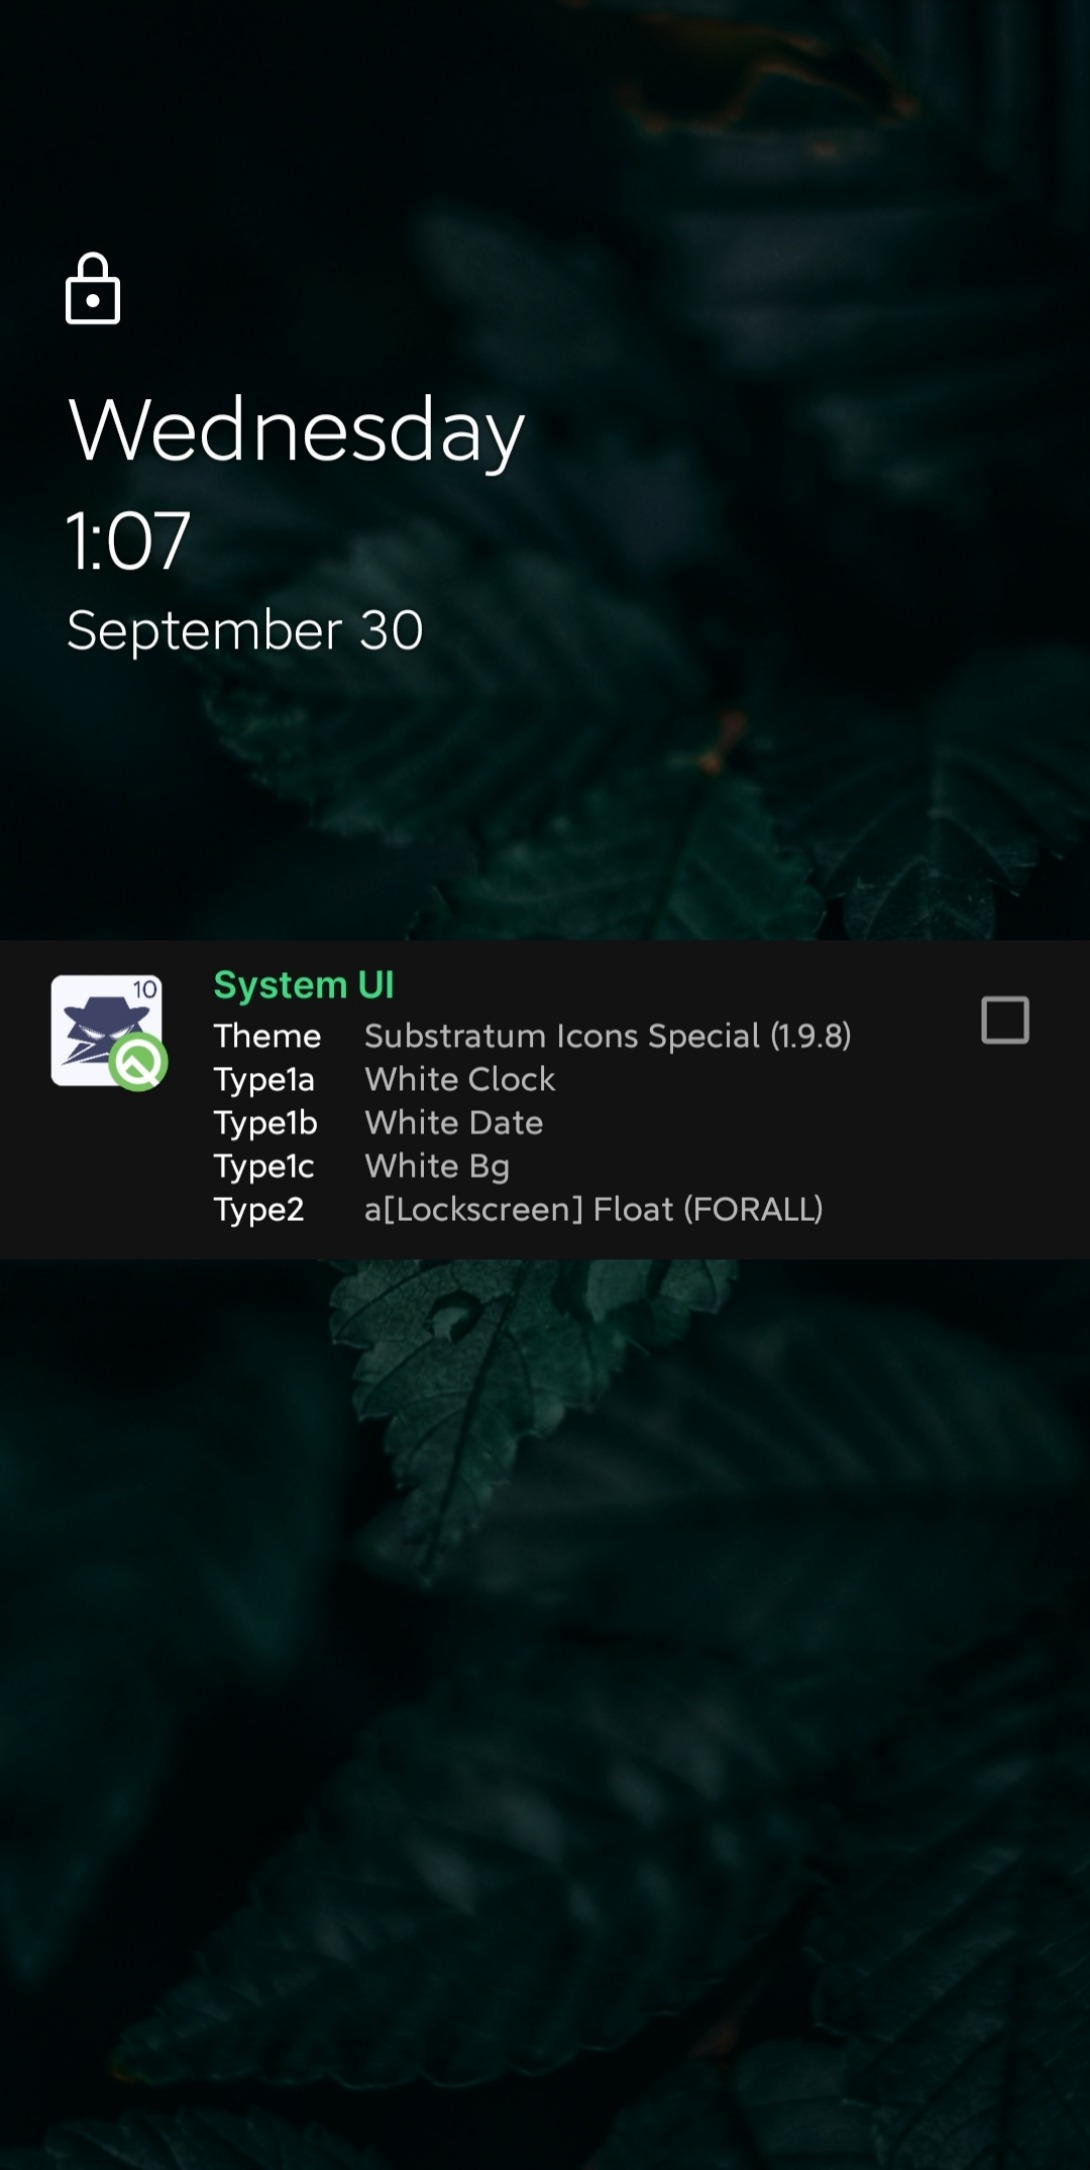Image resolution: width=1090 pixels, height=2170 pixels.
Task: Tap the padlock icon above Wednesday
Action: click(93, 288)
